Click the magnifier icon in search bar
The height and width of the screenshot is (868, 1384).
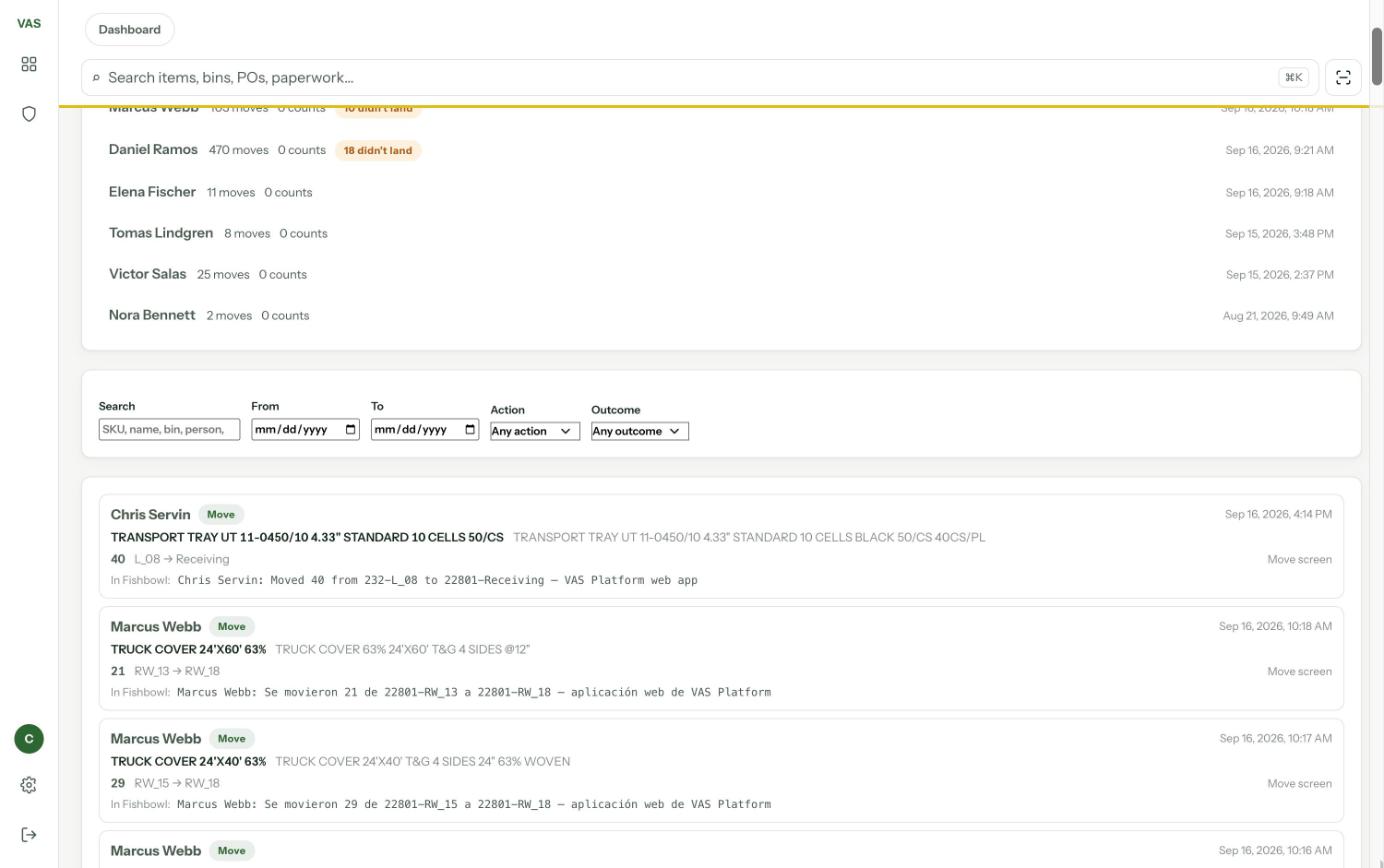[96, 78]
